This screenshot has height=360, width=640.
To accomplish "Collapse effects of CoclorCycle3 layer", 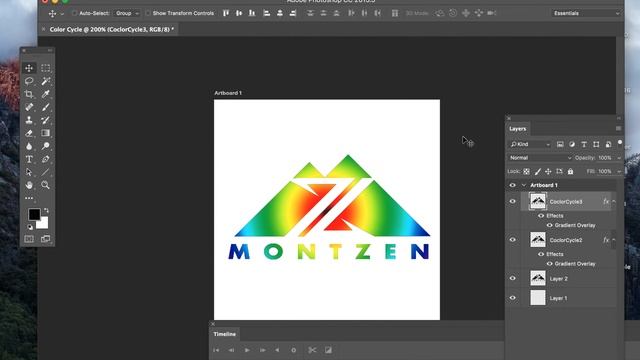I will tap(613, 202).
